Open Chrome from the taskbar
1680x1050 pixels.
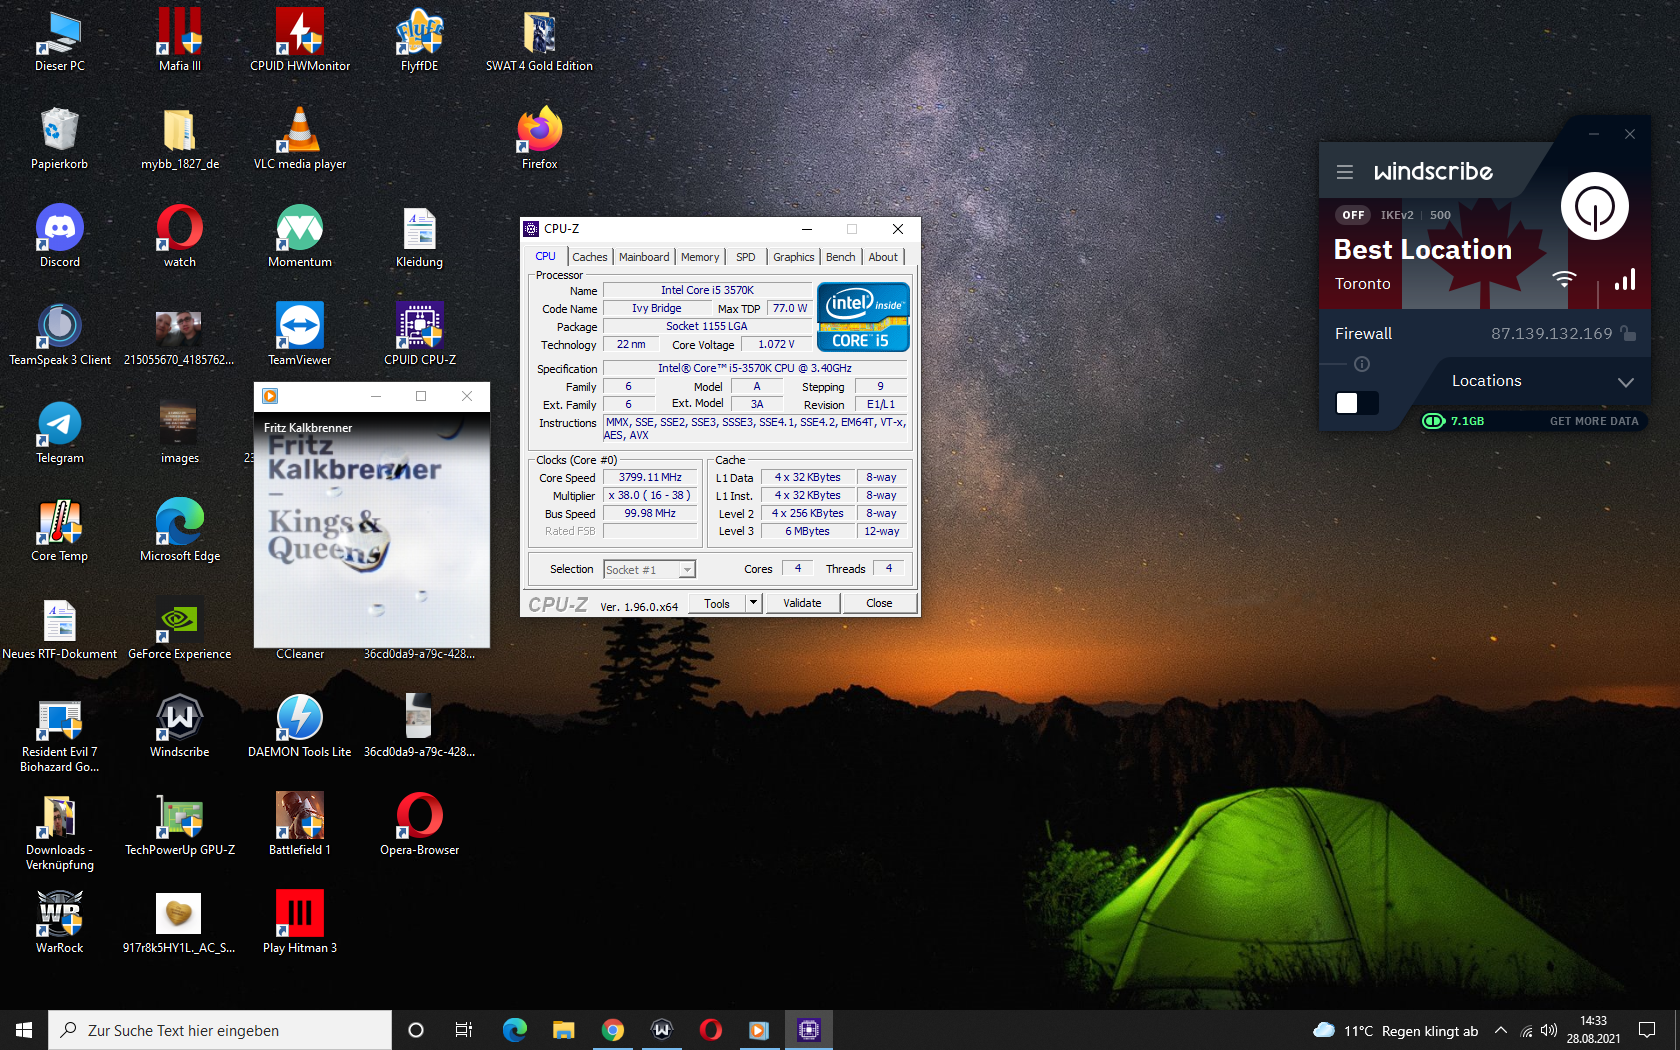click(613, 1030)
